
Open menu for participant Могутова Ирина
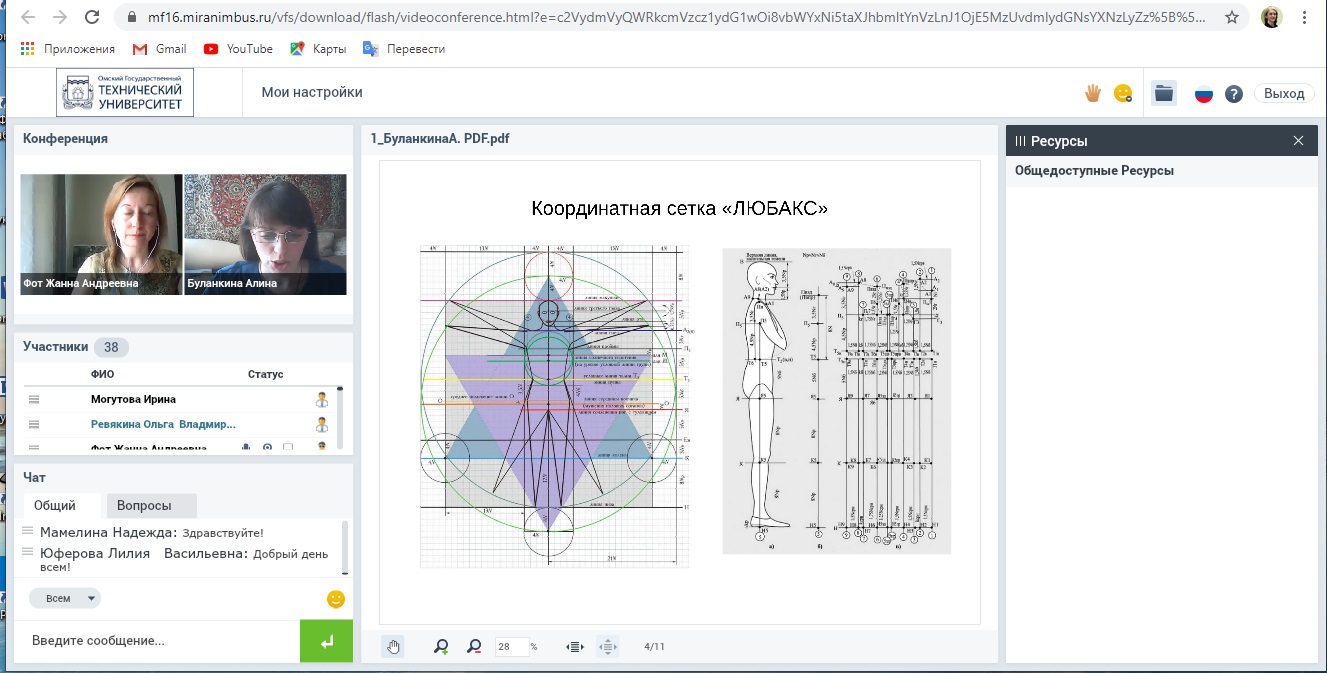[x=33, y=399]
